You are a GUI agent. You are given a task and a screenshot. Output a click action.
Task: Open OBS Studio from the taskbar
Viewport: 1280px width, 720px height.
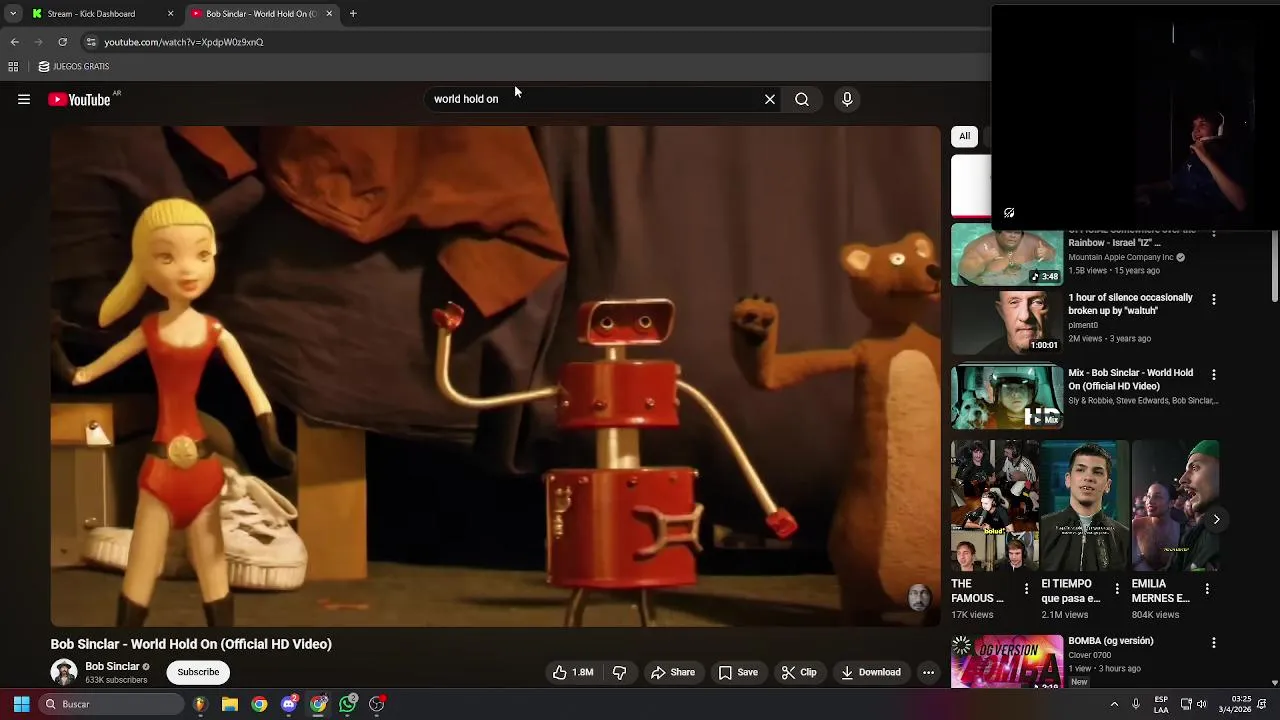pyautogui.click(x=377, y=704)
